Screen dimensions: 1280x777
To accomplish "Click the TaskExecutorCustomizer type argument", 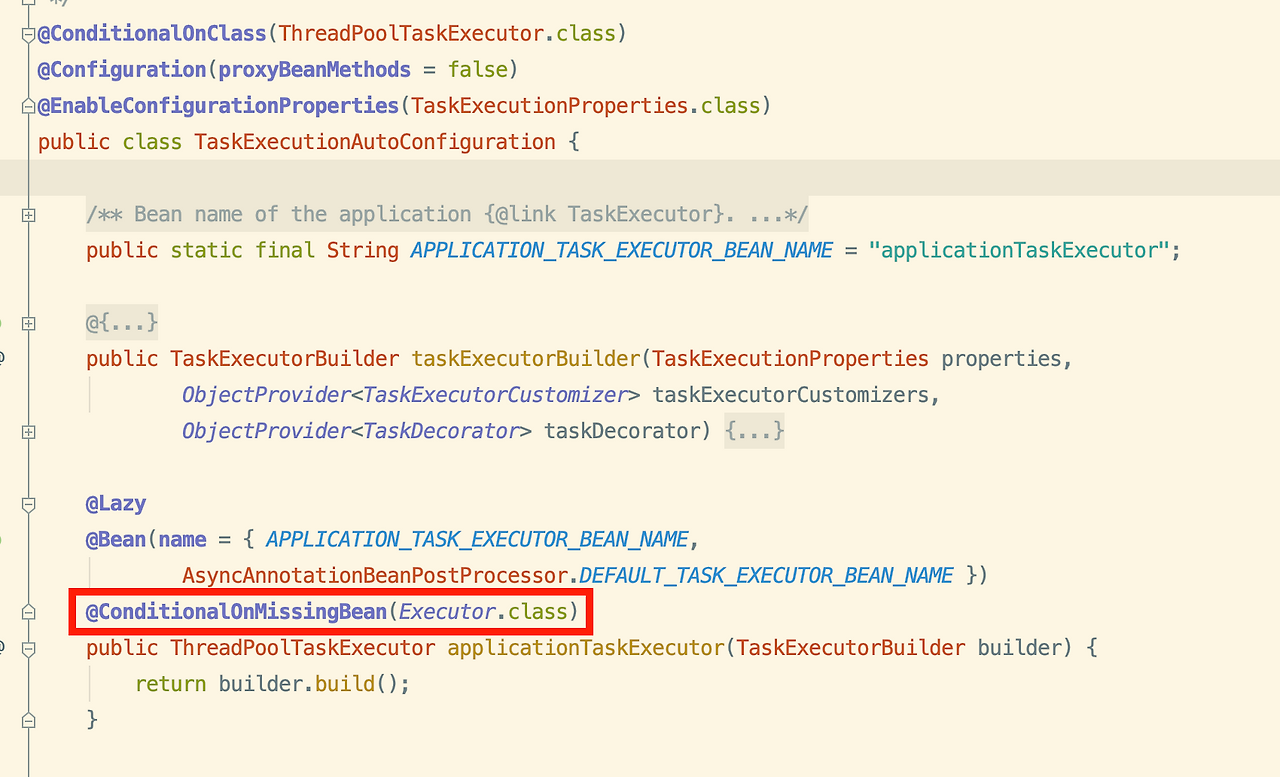I will tap(495, 394).
